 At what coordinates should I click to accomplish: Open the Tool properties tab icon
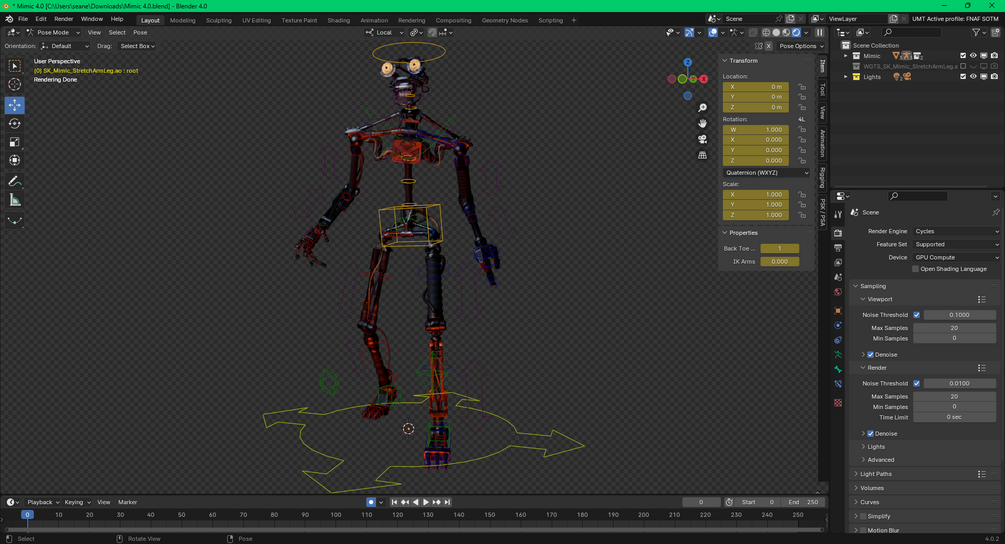[838, 215]
